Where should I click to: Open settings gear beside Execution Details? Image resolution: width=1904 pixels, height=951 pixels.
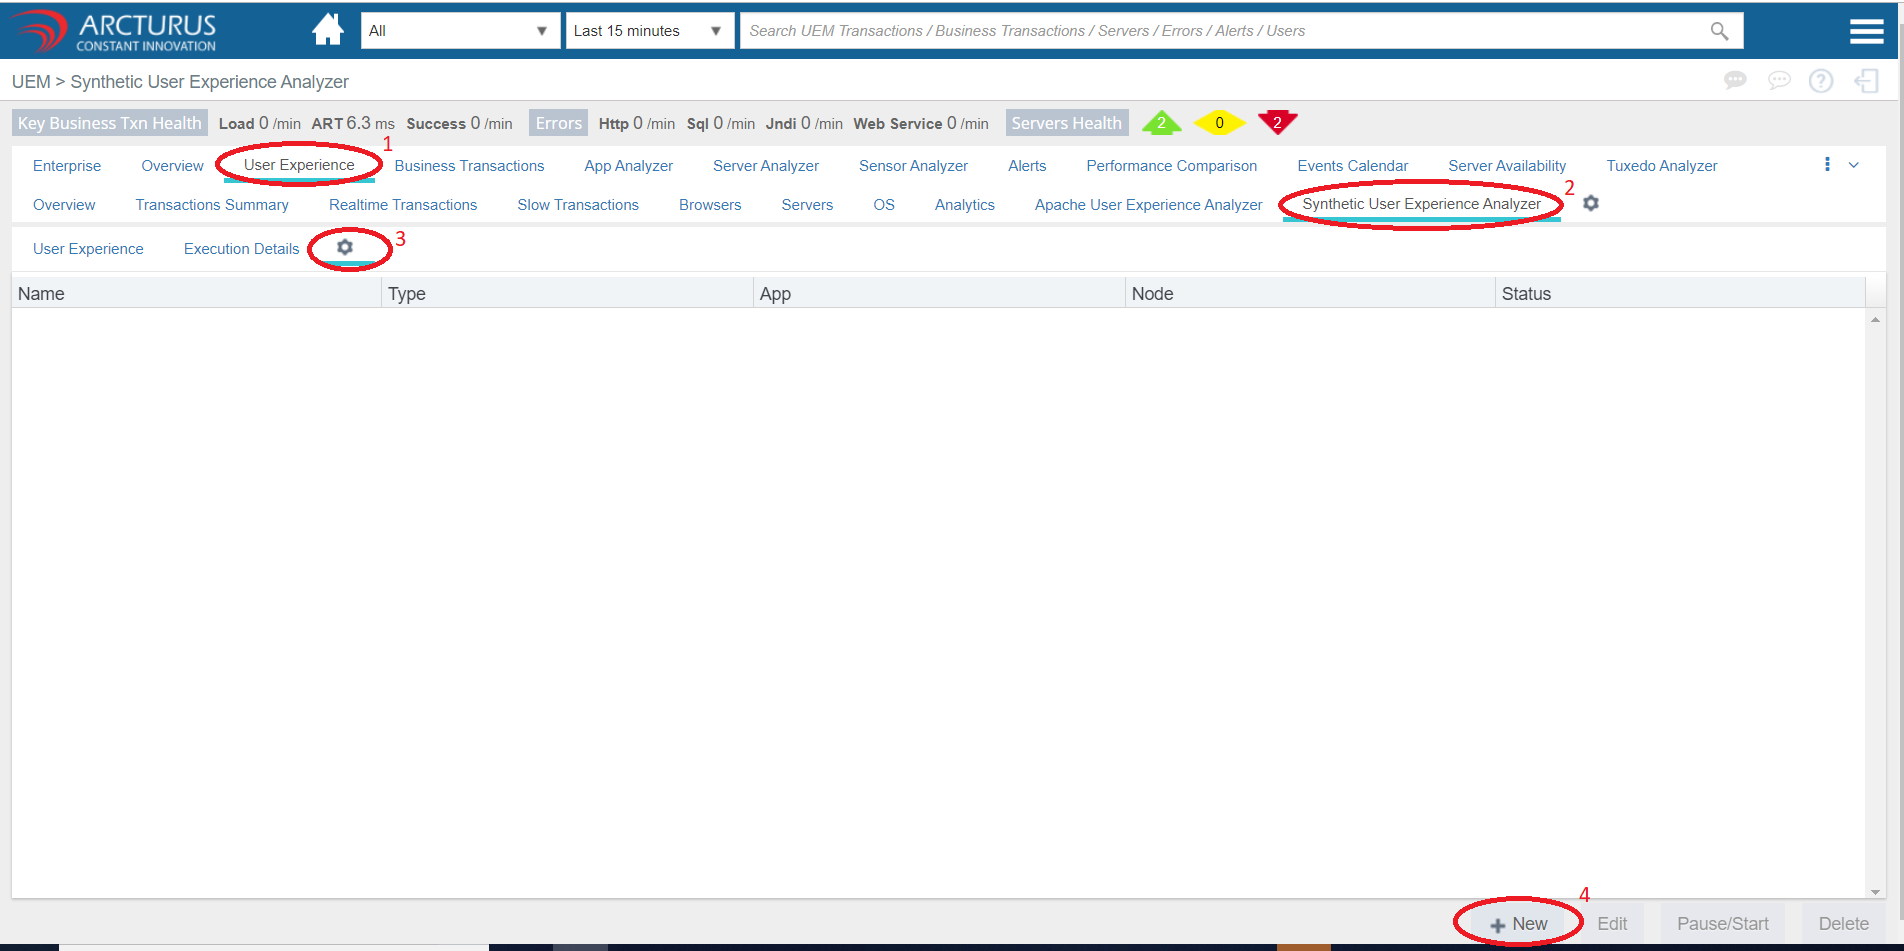(x=345, y=247)
